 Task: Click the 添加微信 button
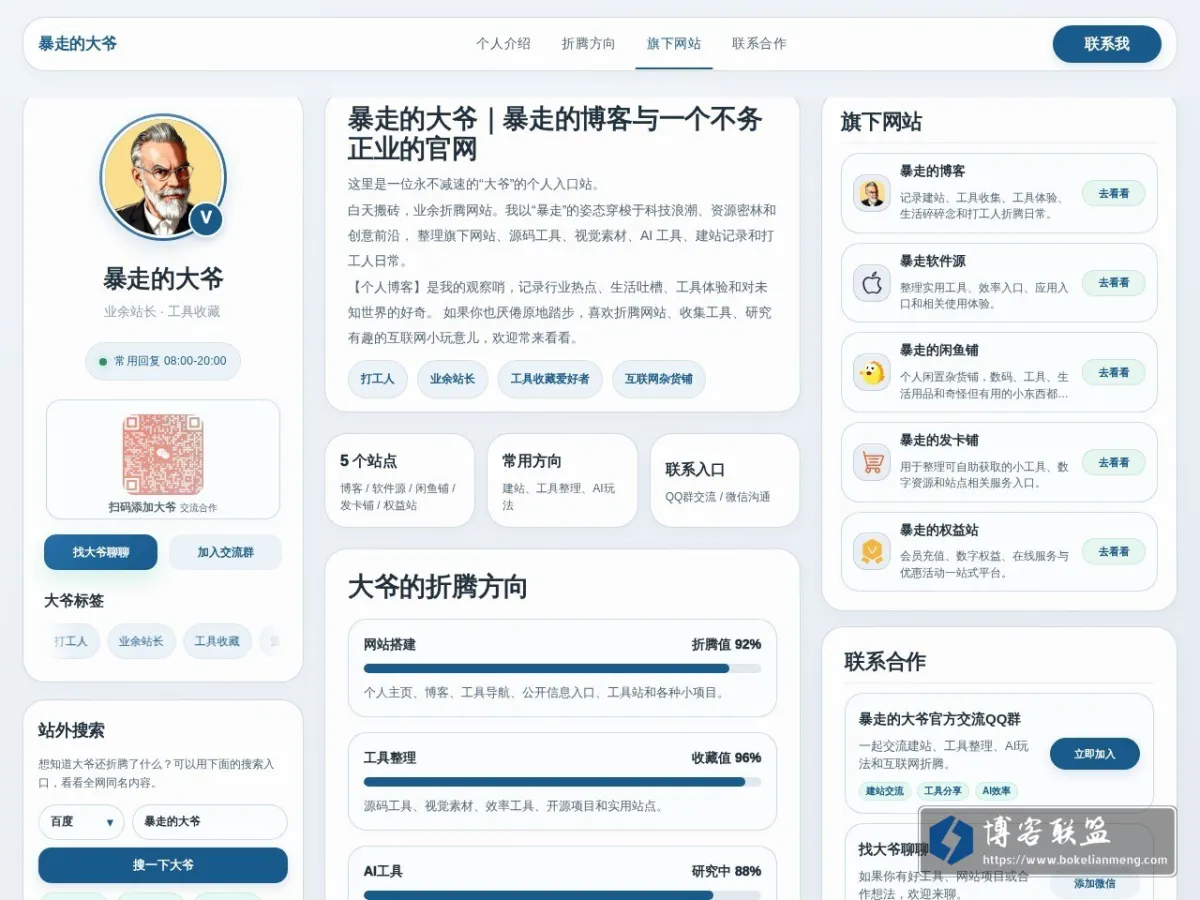1095,883
